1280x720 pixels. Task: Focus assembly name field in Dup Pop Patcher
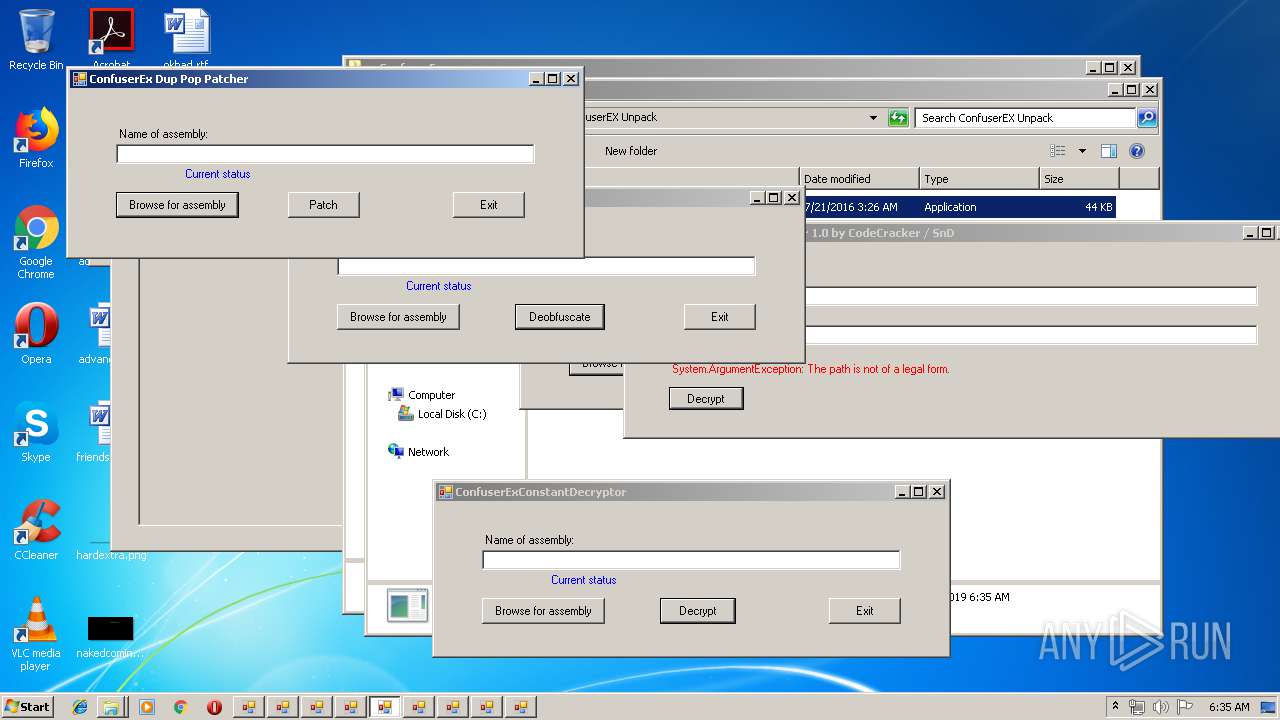click(325, 154)
